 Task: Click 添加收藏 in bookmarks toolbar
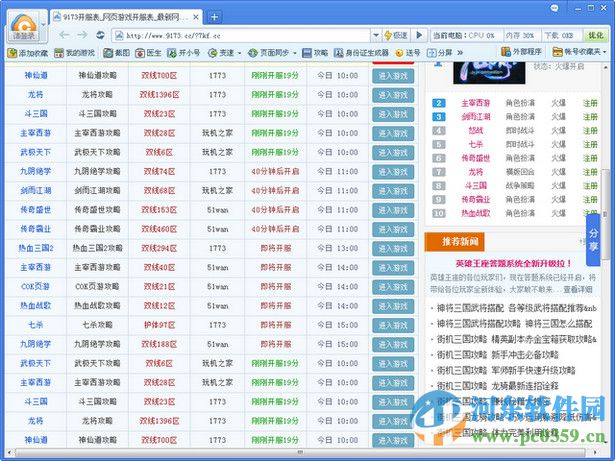tap(27, 53)
